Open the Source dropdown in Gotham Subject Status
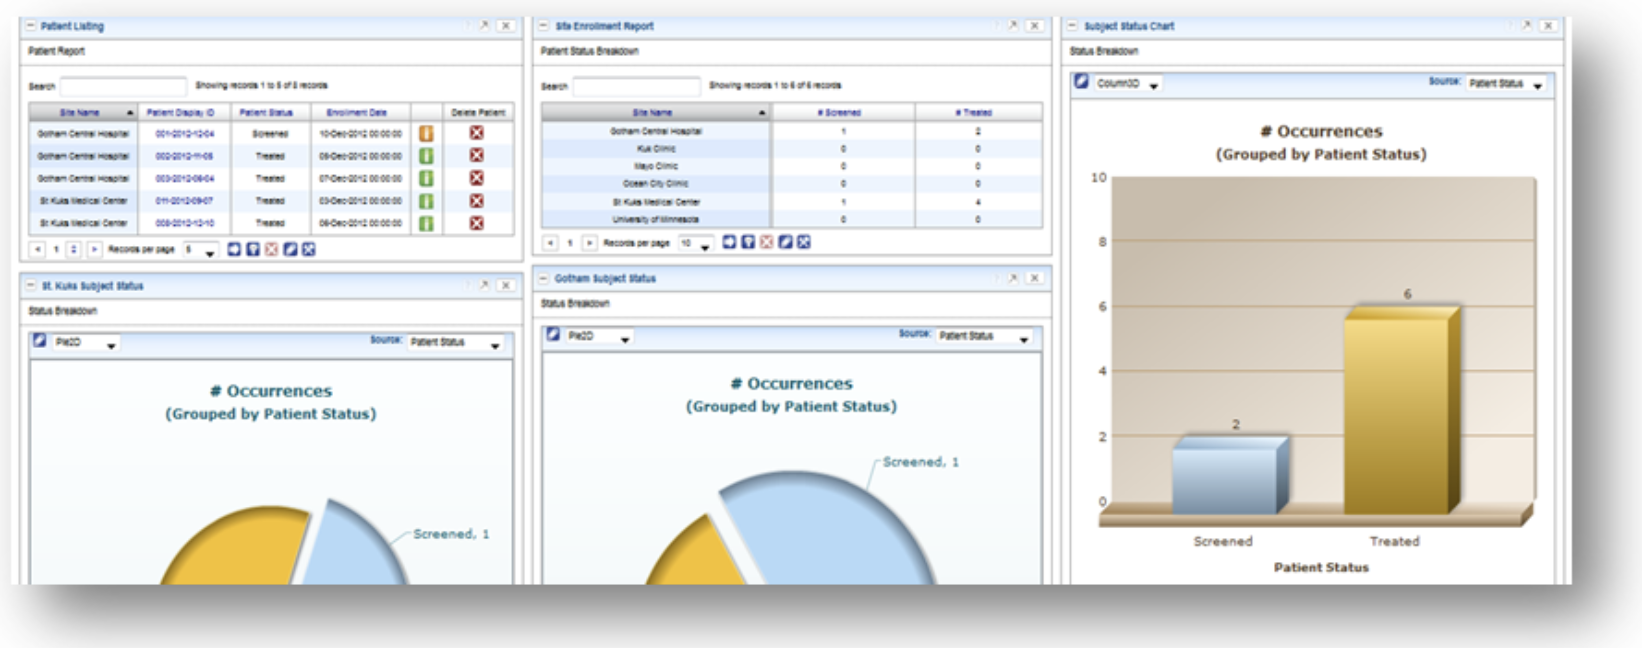This screenshot has height=648, width=1642. [984, 337]
